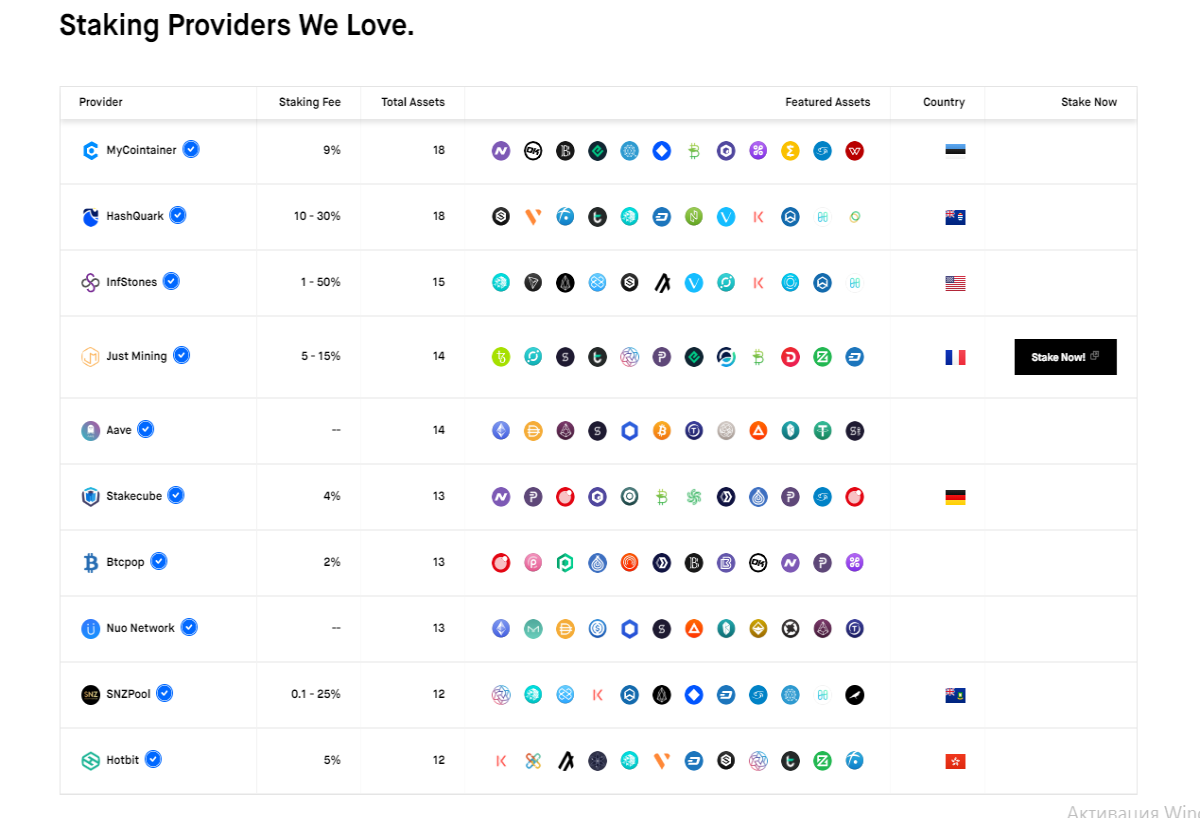Click the Btcpop bitcoin logo icon
1200x818 pixels.
[x=91, y=562]
